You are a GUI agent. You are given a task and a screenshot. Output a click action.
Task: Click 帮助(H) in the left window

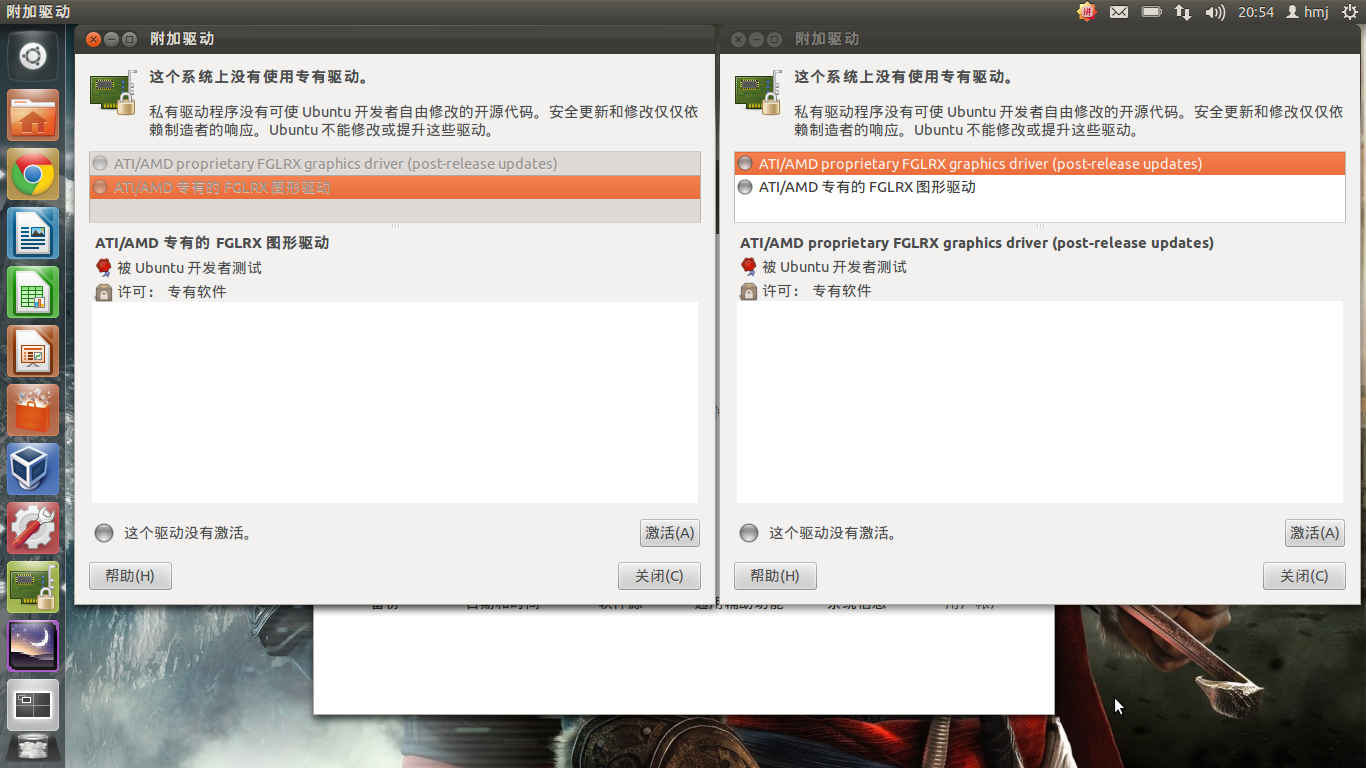pyautogui.click(x=130, y=576)
